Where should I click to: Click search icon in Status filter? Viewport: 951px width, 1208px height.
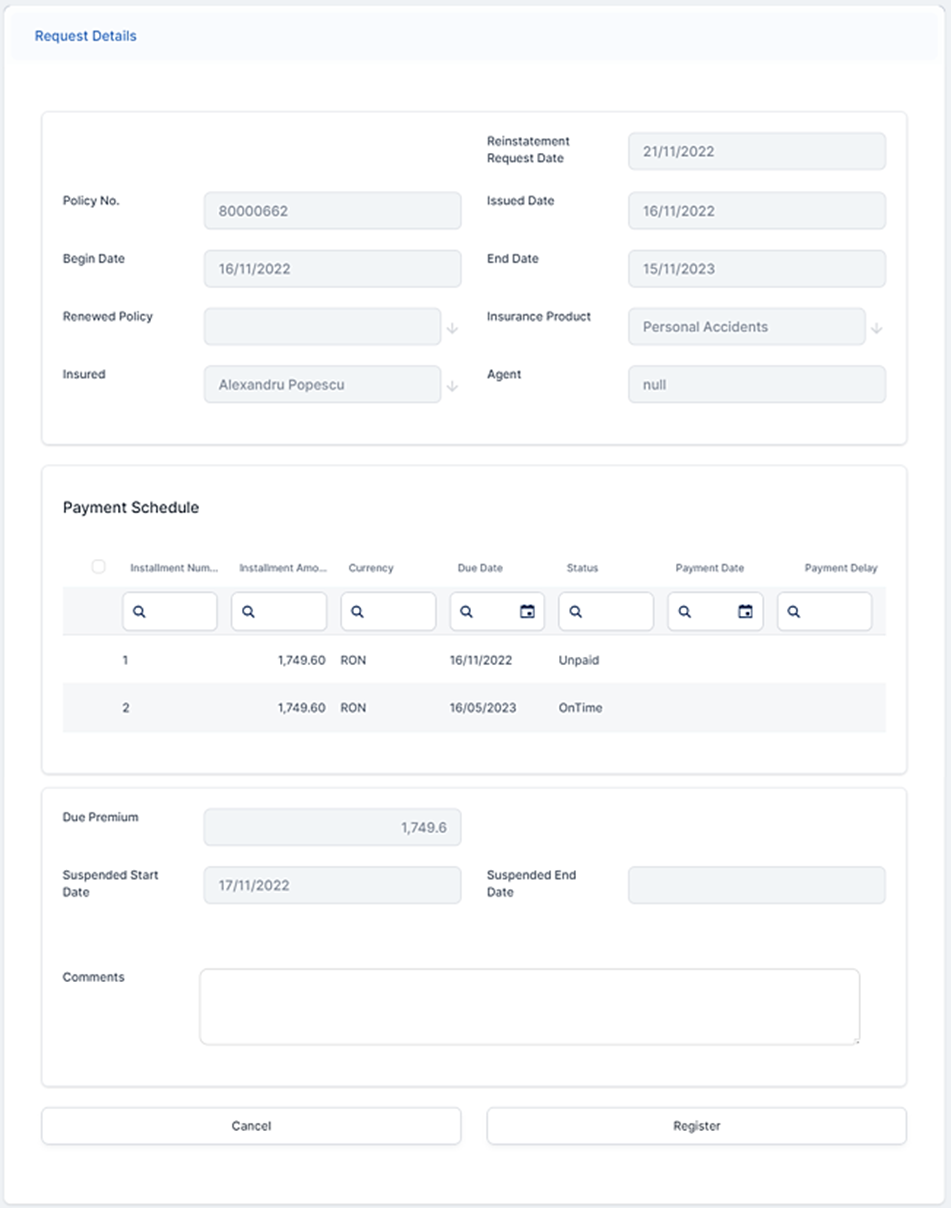point(575,612)
